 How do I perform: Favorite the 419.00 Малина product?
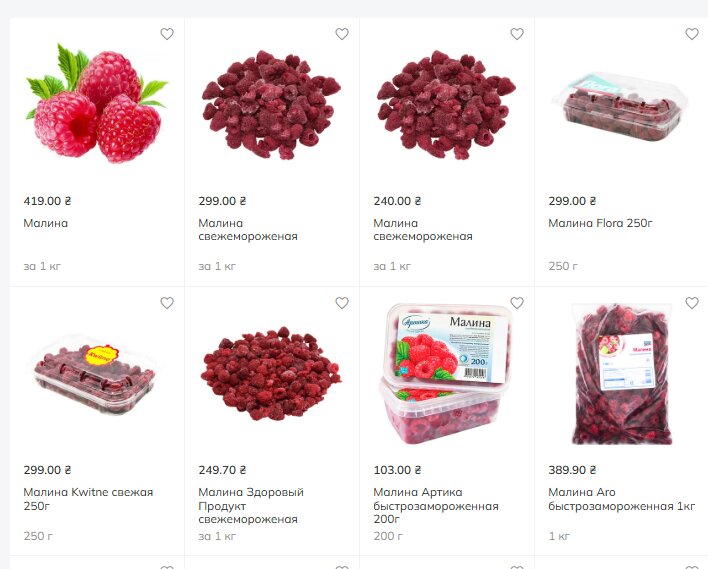coord(167,34)
